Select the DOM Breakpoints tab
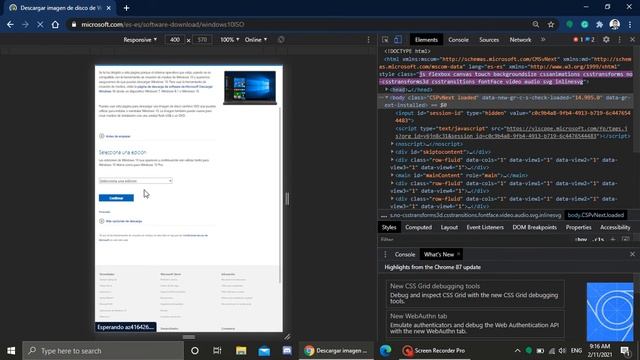640x360 pixels. coord(535,227)
